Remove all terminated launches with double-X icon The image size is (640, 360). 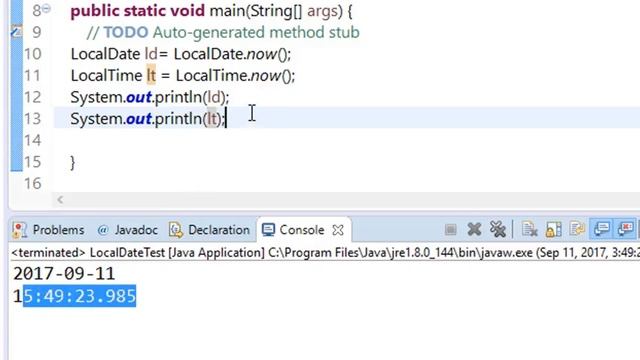click(x=498, y=229)
